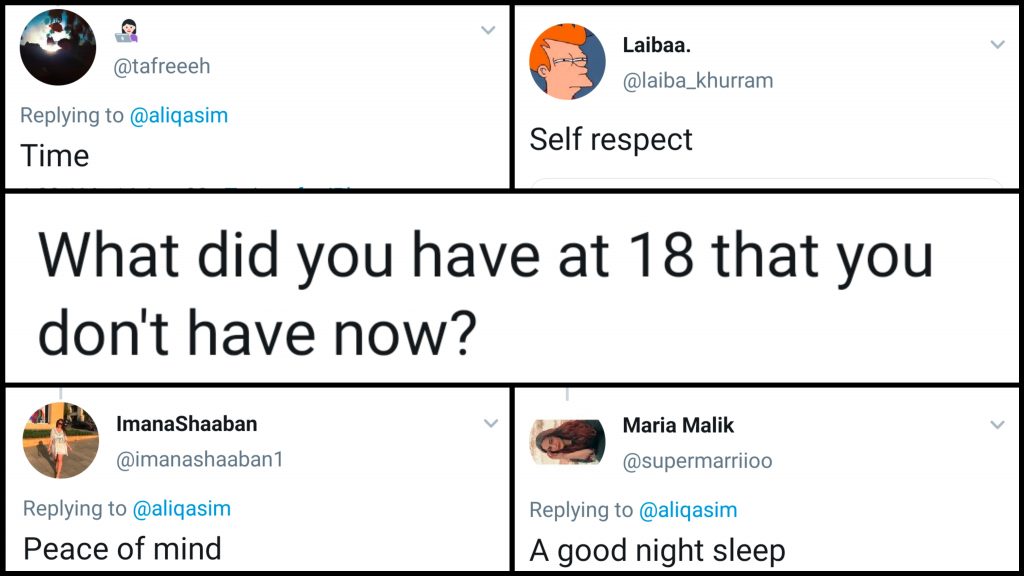Click the ImanaShaaban display name
Image resolution: width=1024 pixels, height=576 pixels.
pos(187,424)
